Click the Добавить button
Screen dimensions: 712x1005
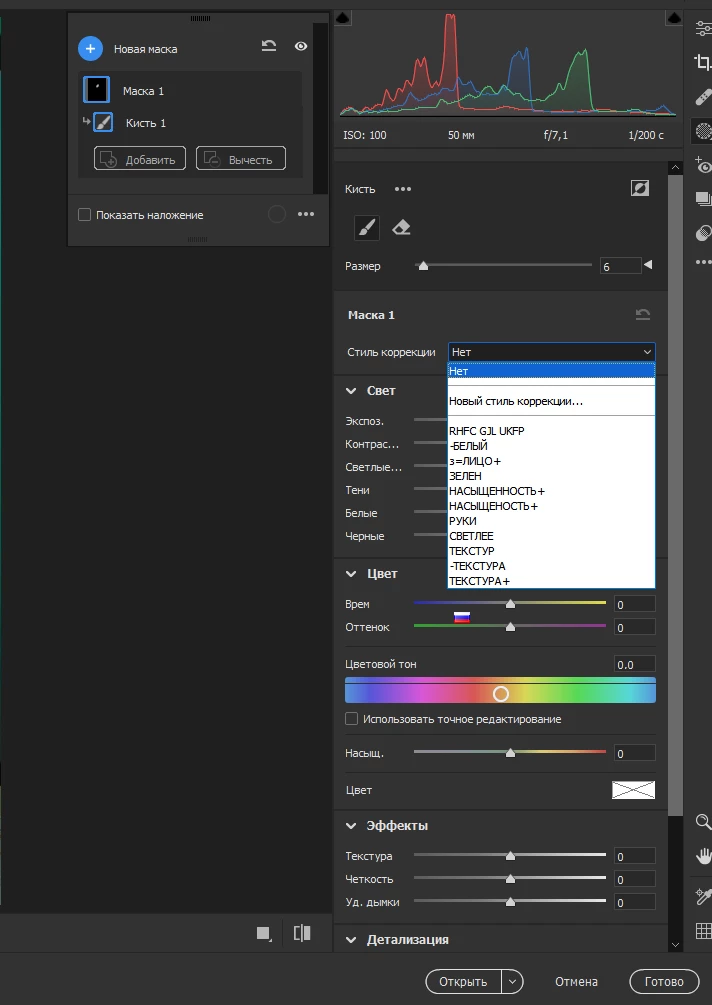[x=140, y=158]
